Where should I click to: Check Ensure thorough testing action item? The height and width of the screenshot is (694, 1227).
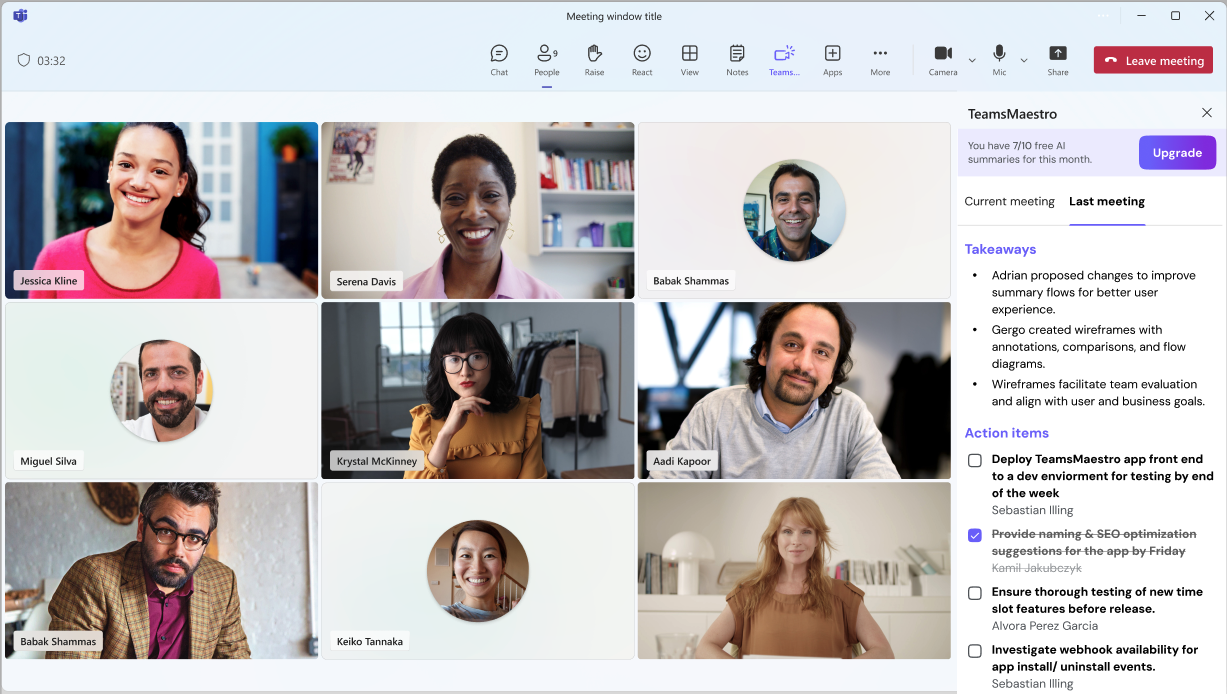(975, 593)
